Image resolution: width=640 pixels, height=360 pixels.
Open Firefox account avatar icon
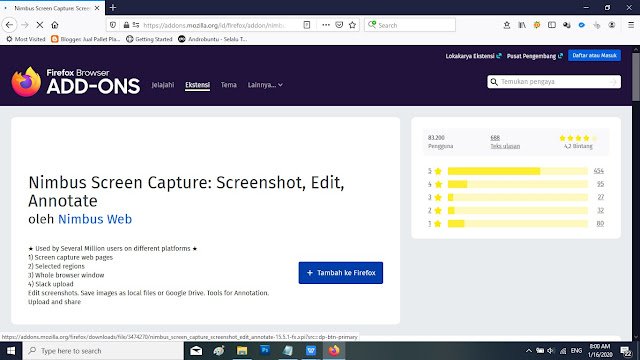point(612,25)
